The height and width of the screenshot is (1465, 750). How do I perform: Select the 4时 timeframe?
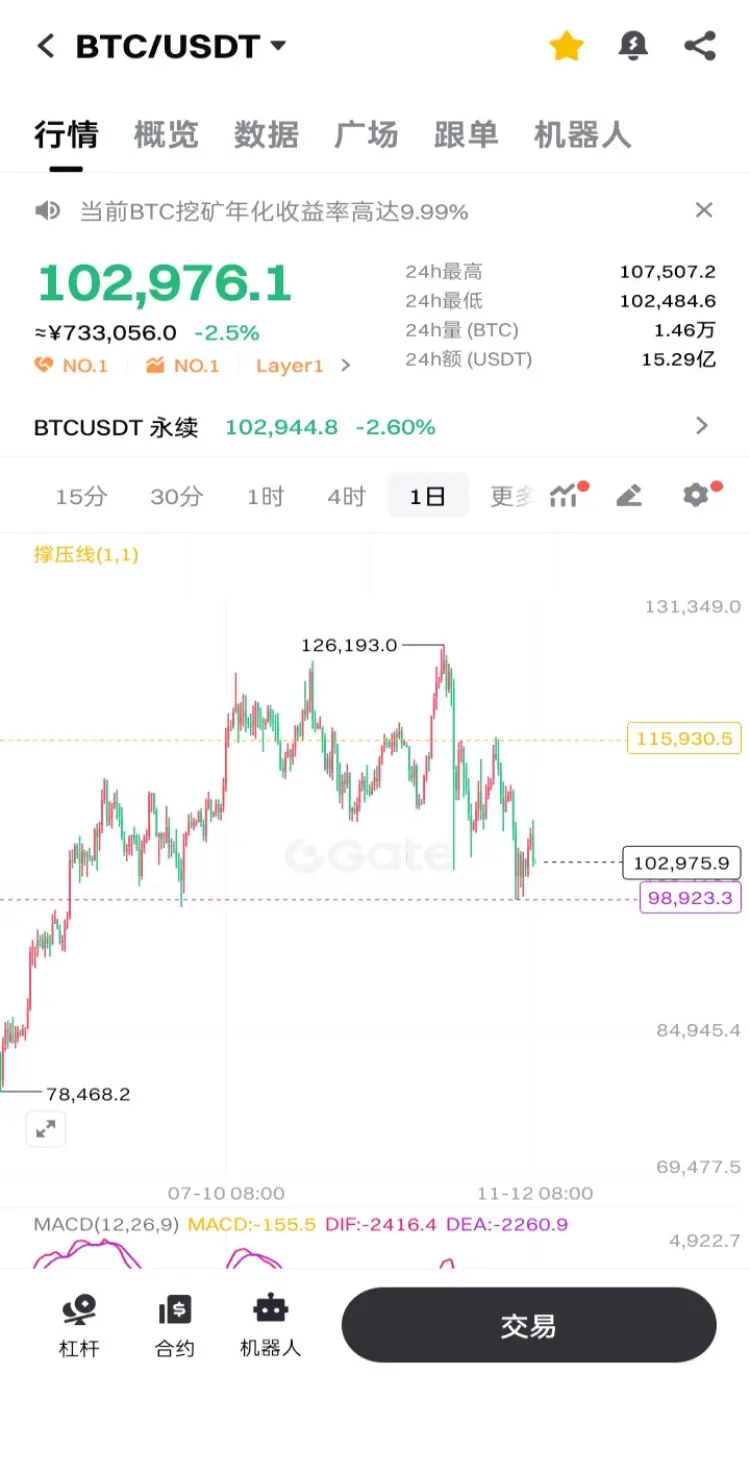click(x=346, y=496)
